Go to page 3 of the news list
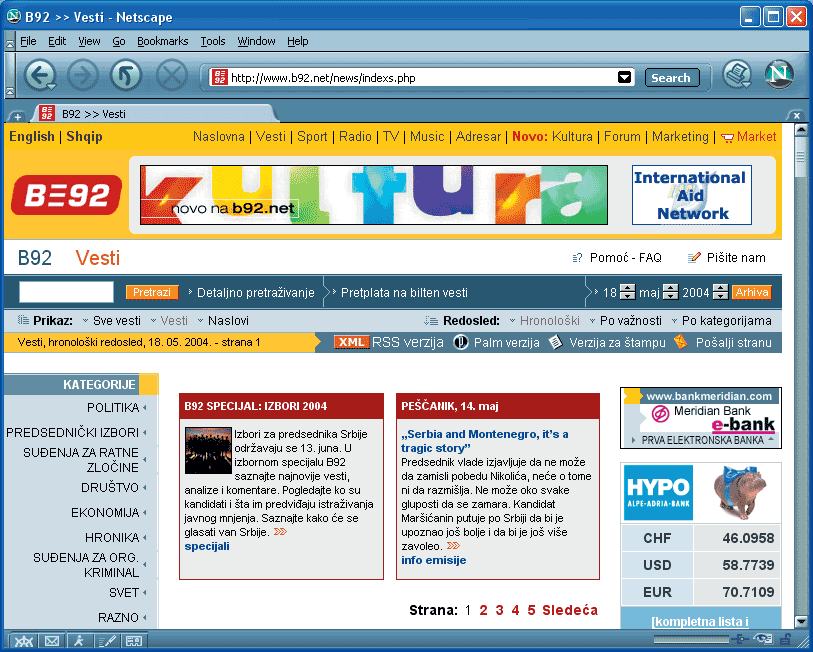The height and width of the screenshot is (652, 813). click(499, 610)
